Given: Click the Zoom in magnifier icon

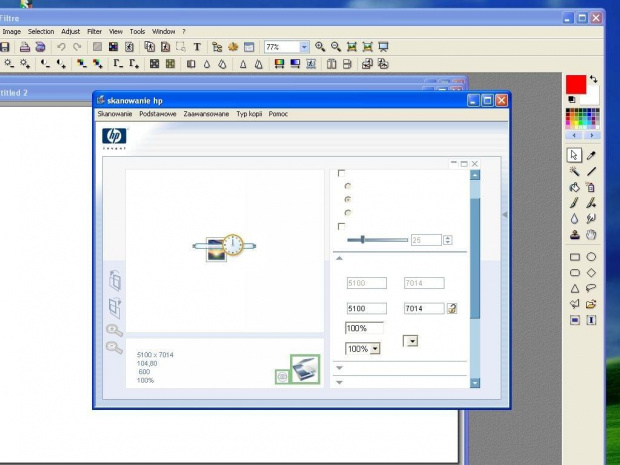Looking at the screenshot, I should (x=320, y=47).
